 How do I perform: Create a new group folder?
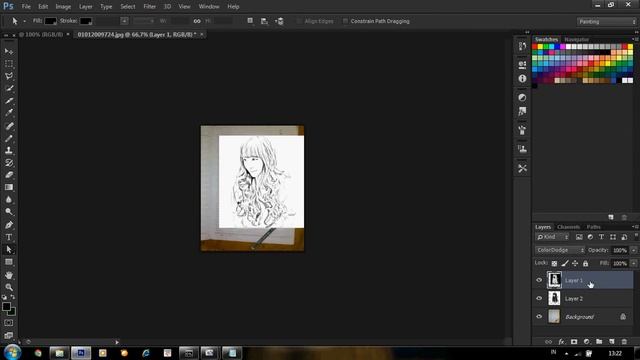click(x=599, y=342)
